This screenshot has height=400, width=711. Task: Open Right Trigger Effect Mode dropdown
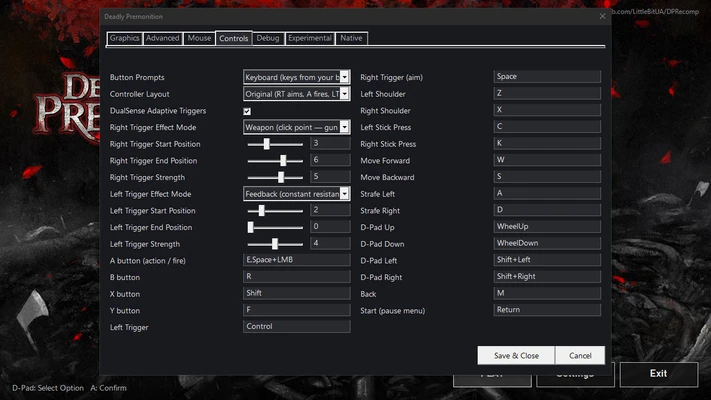297,127
